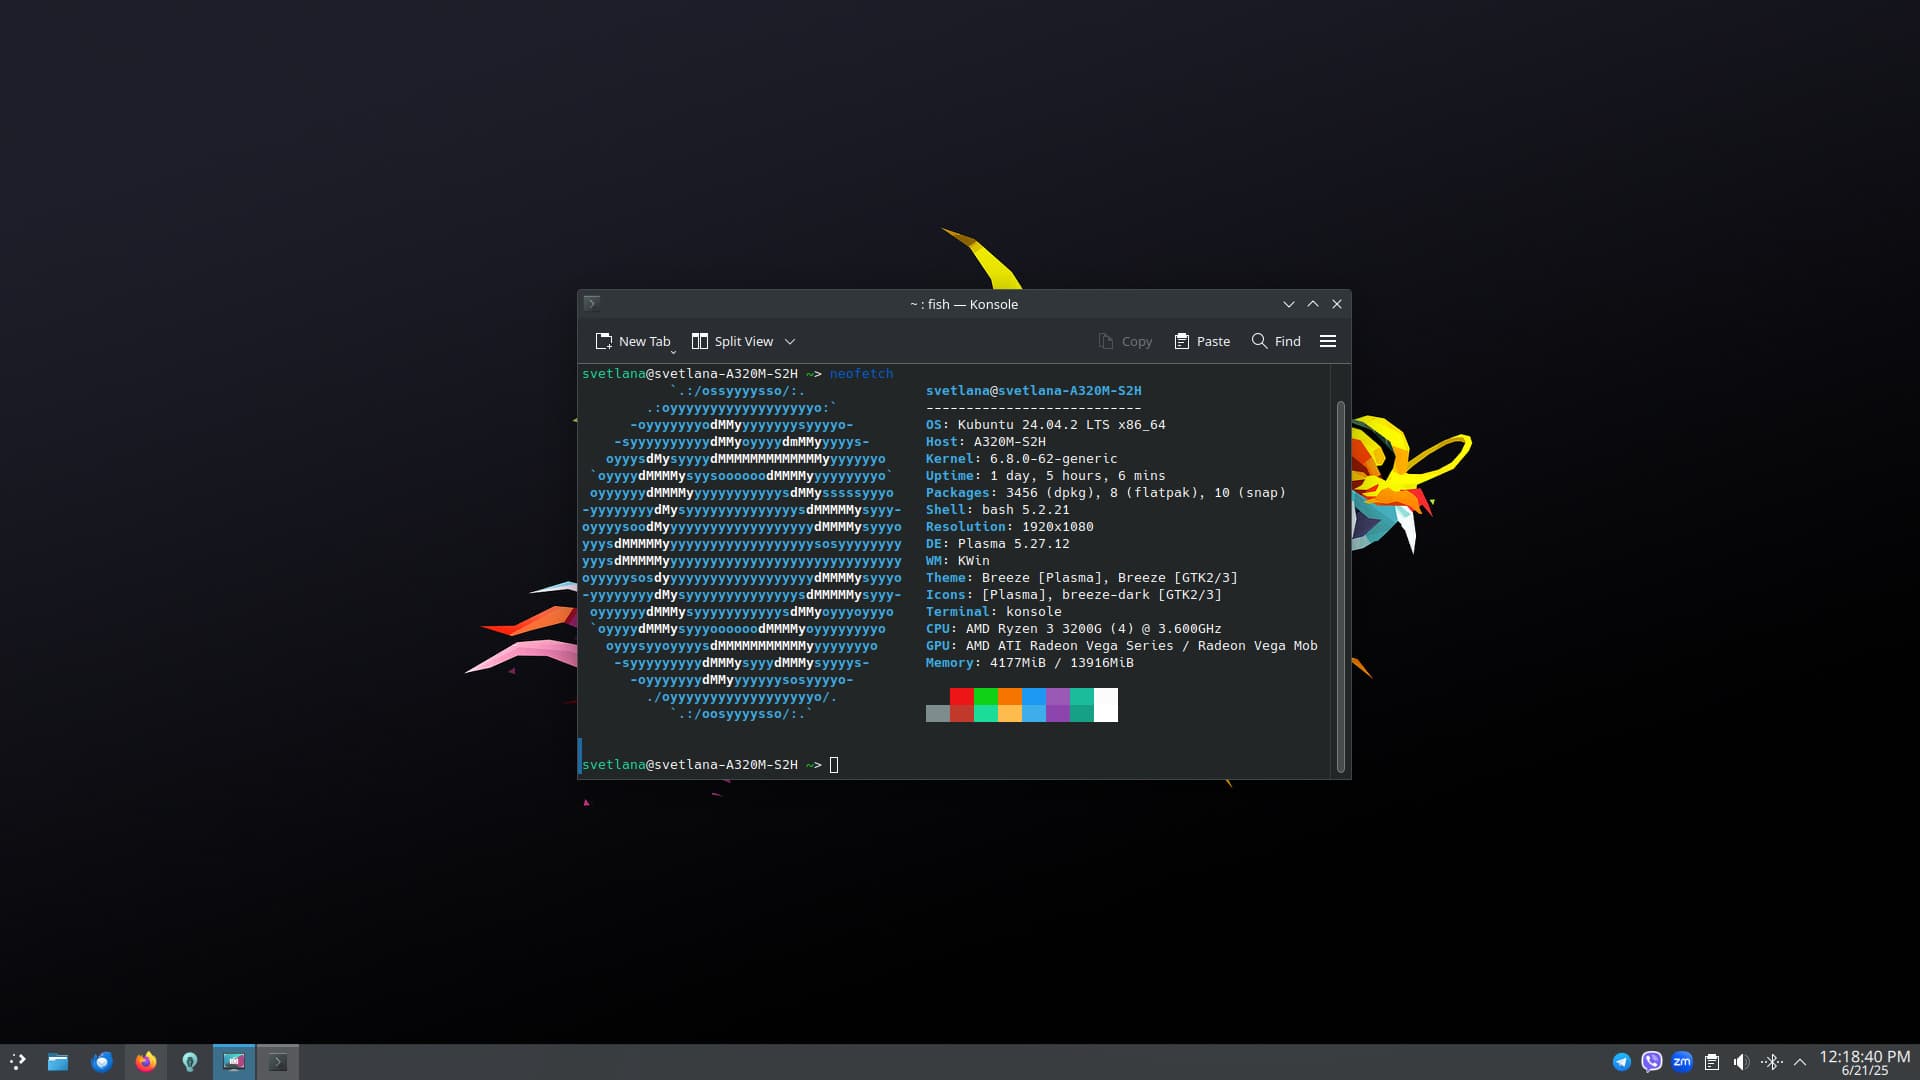Open Thunderbird from the taskbar
The height and width of the screenshot is (1080, 1920).
tap(102, 1062)
